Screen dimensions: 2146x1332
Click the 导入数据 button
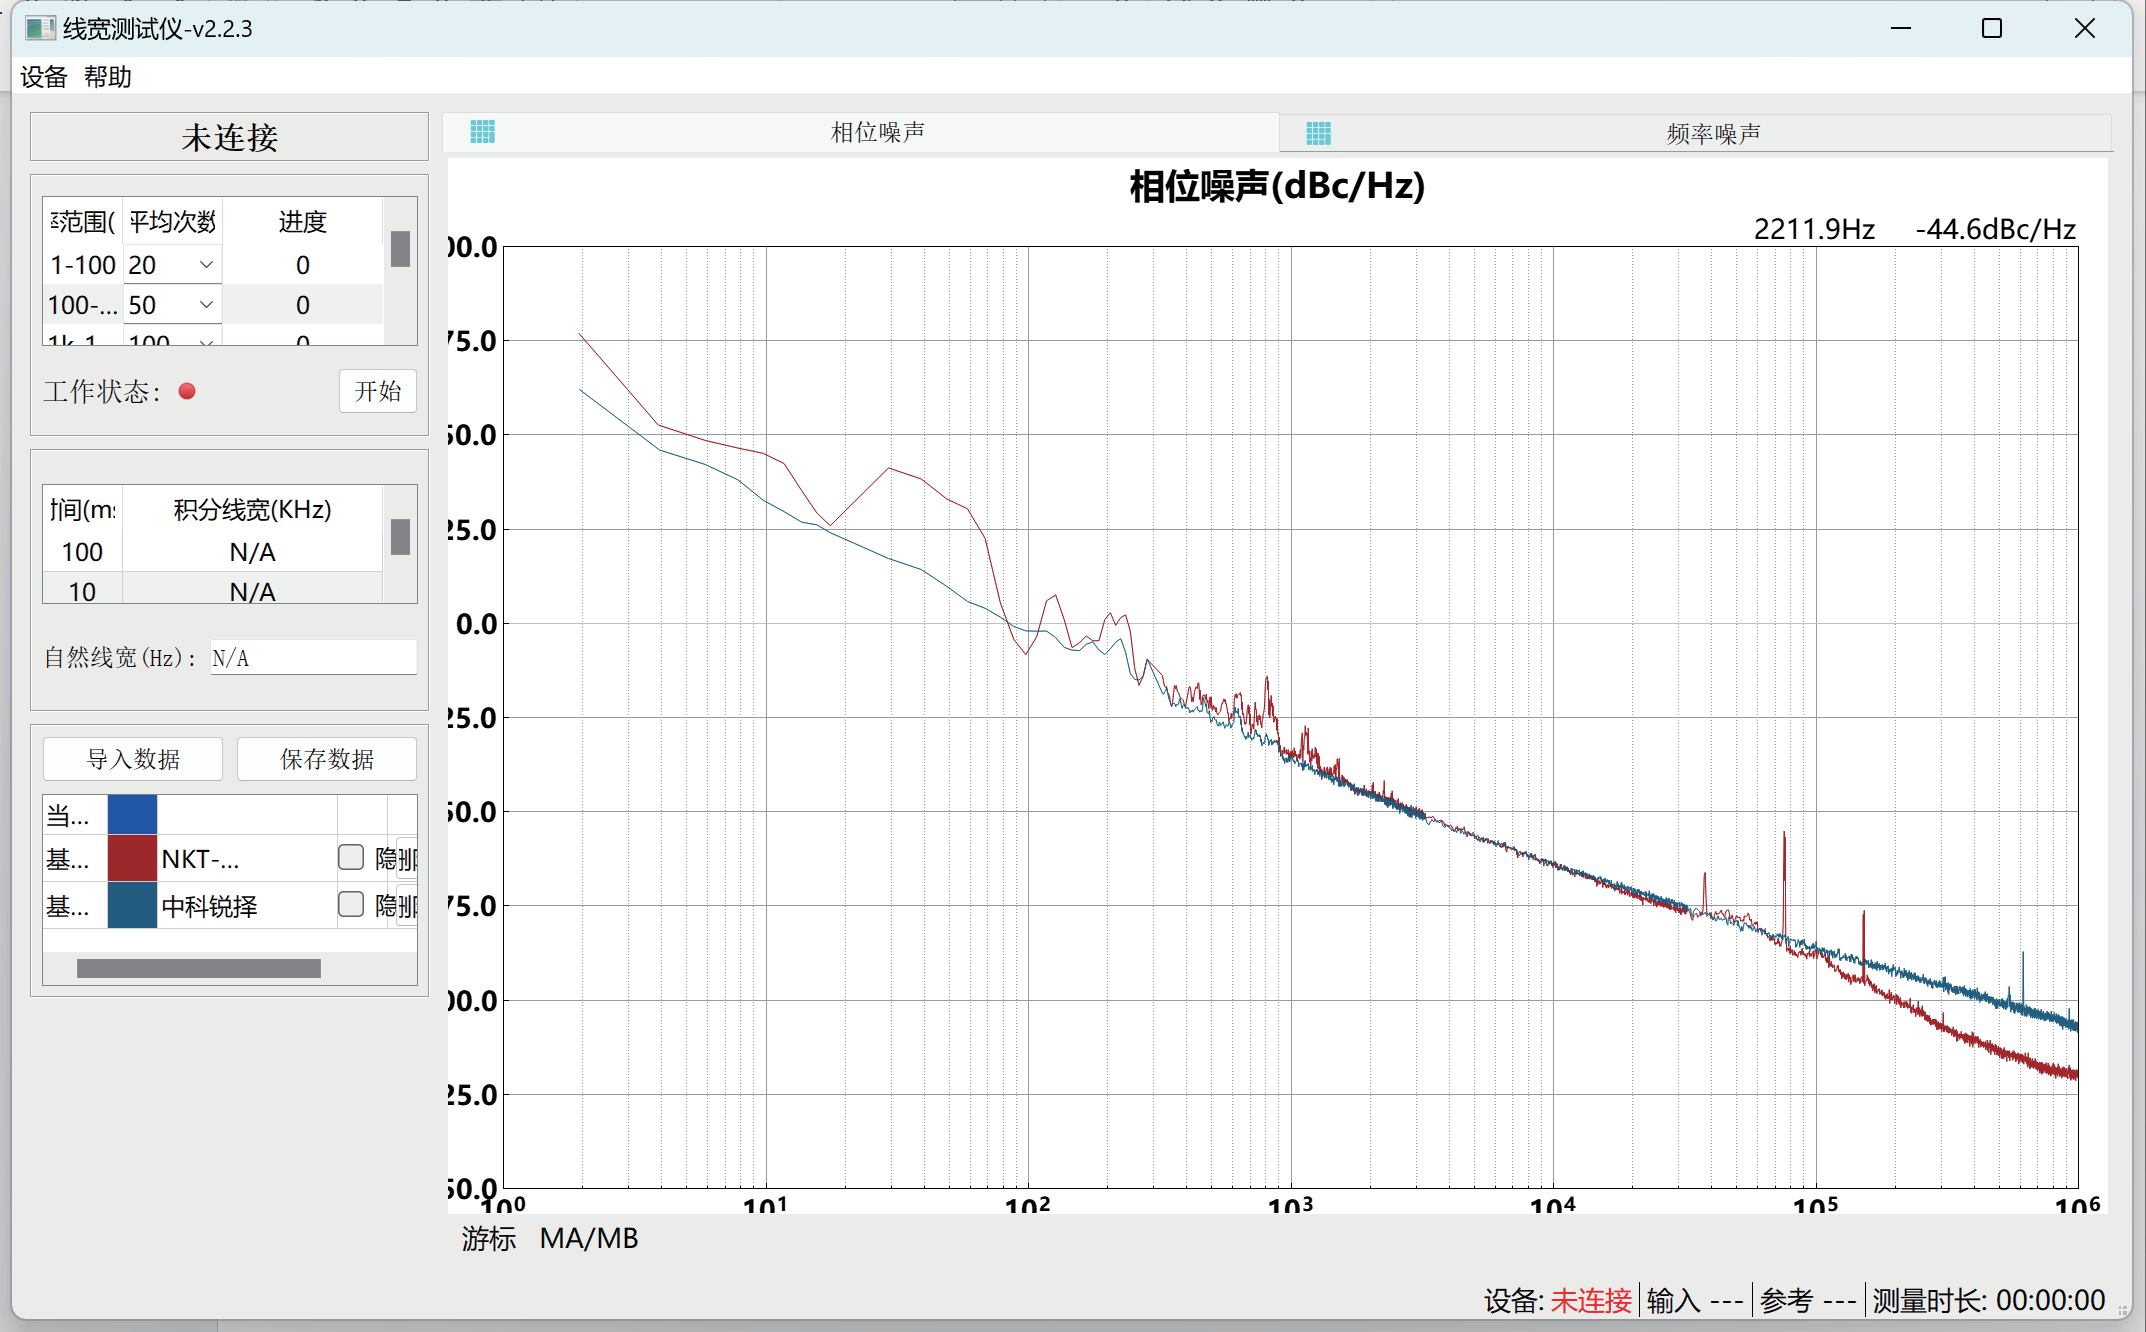click(133, 759)
